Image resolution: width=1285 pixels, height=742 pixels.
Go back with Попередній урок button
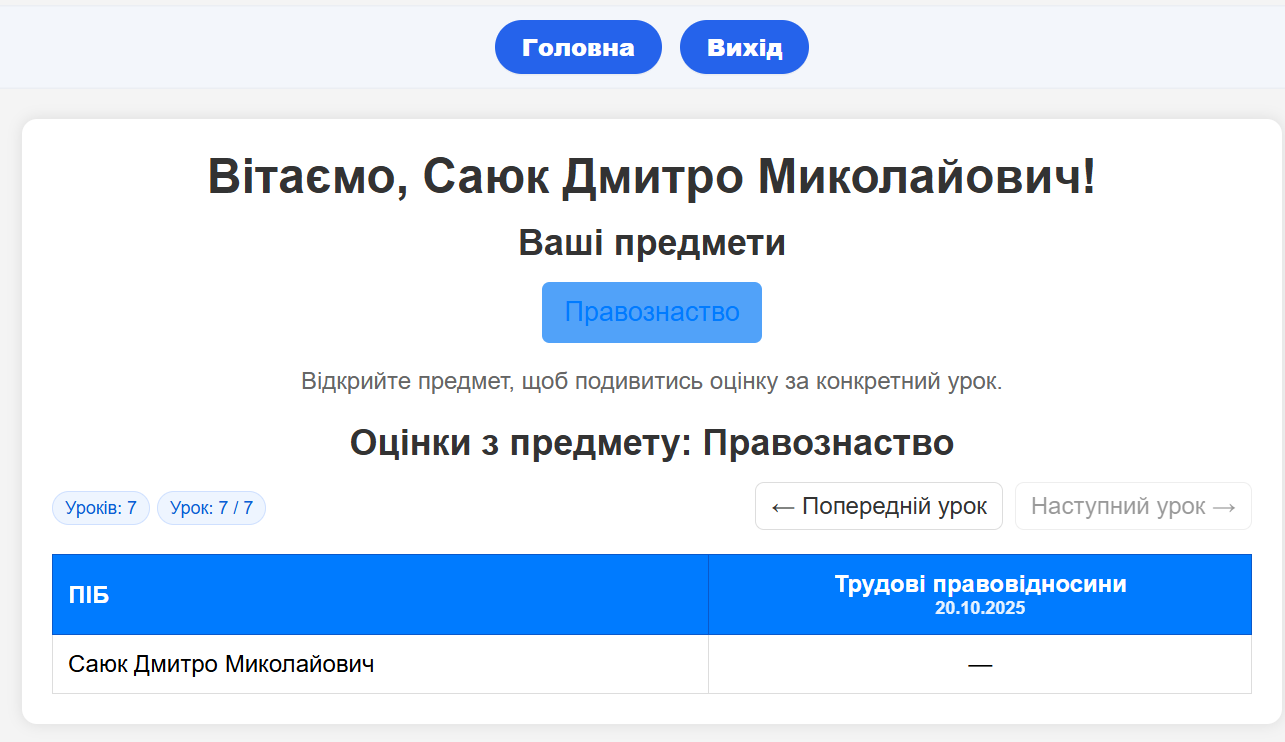pyautogui.click(x=878, y=506)
